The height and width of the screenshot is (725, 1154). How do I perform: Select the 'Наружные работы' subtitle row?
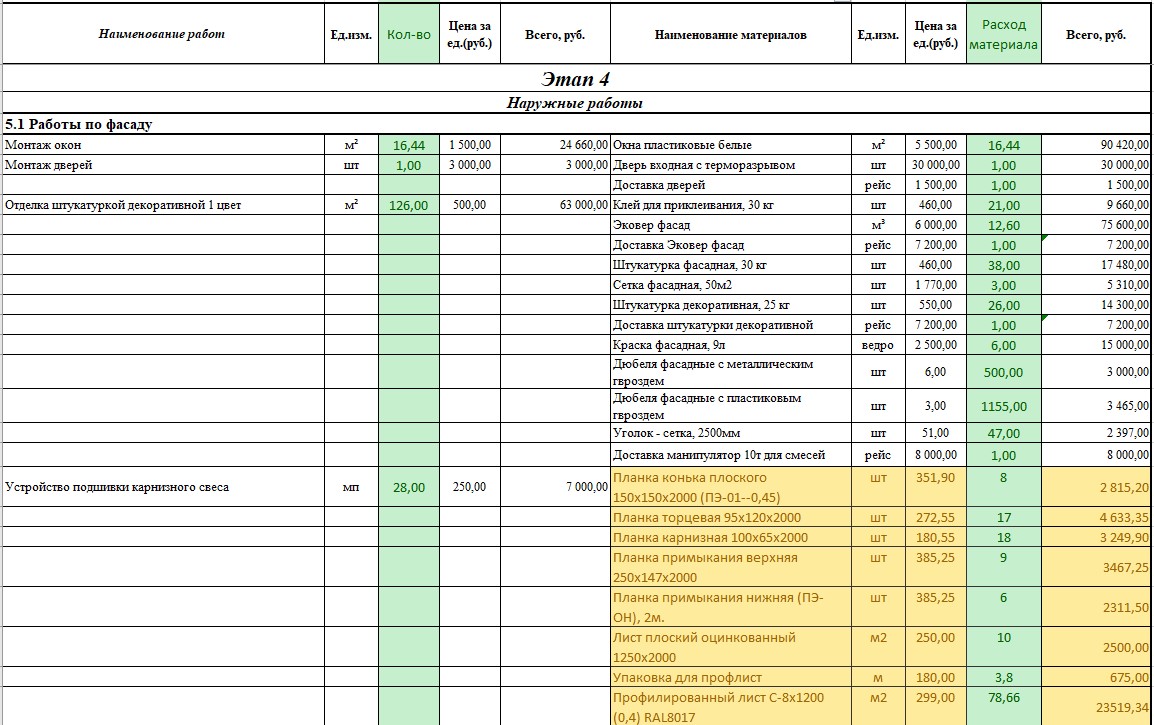tap(576, 102)
